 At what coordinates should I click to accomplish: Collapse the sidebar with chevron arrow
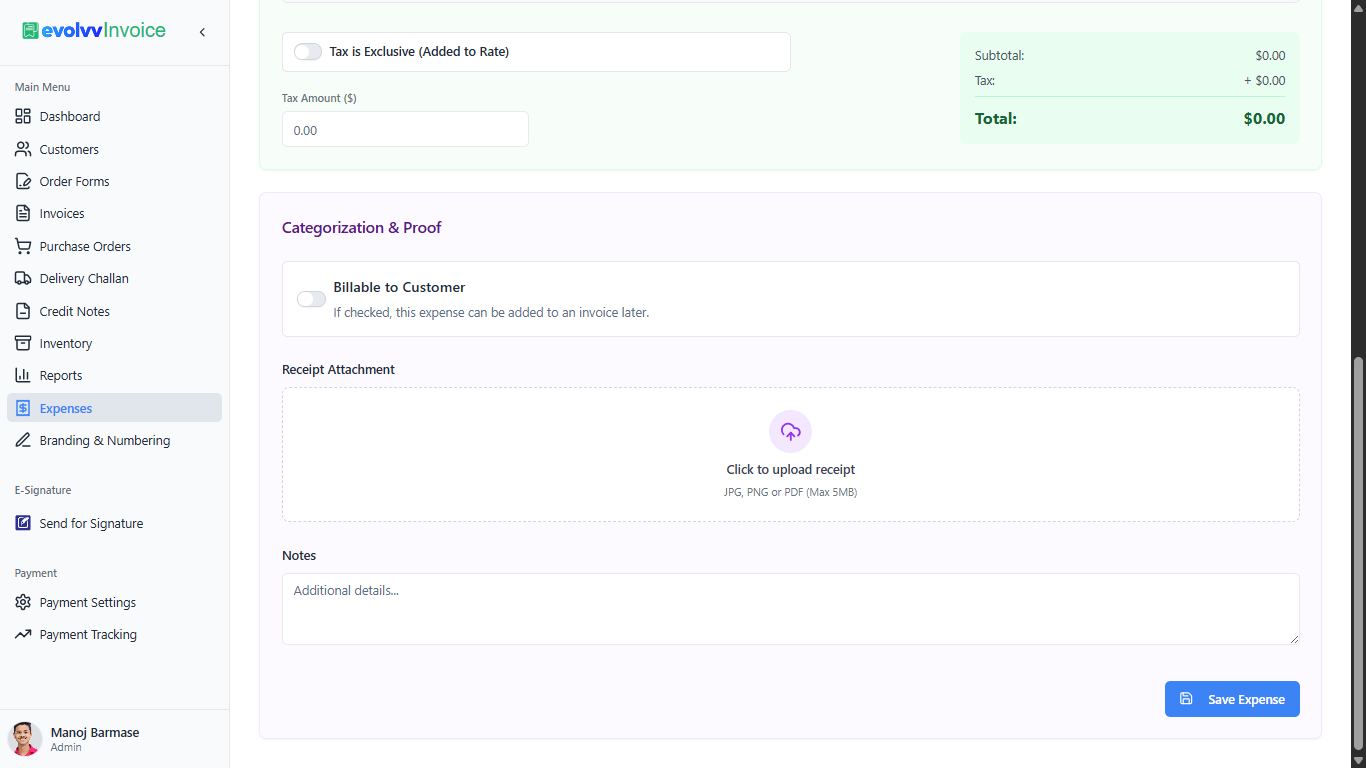point(202,32)
